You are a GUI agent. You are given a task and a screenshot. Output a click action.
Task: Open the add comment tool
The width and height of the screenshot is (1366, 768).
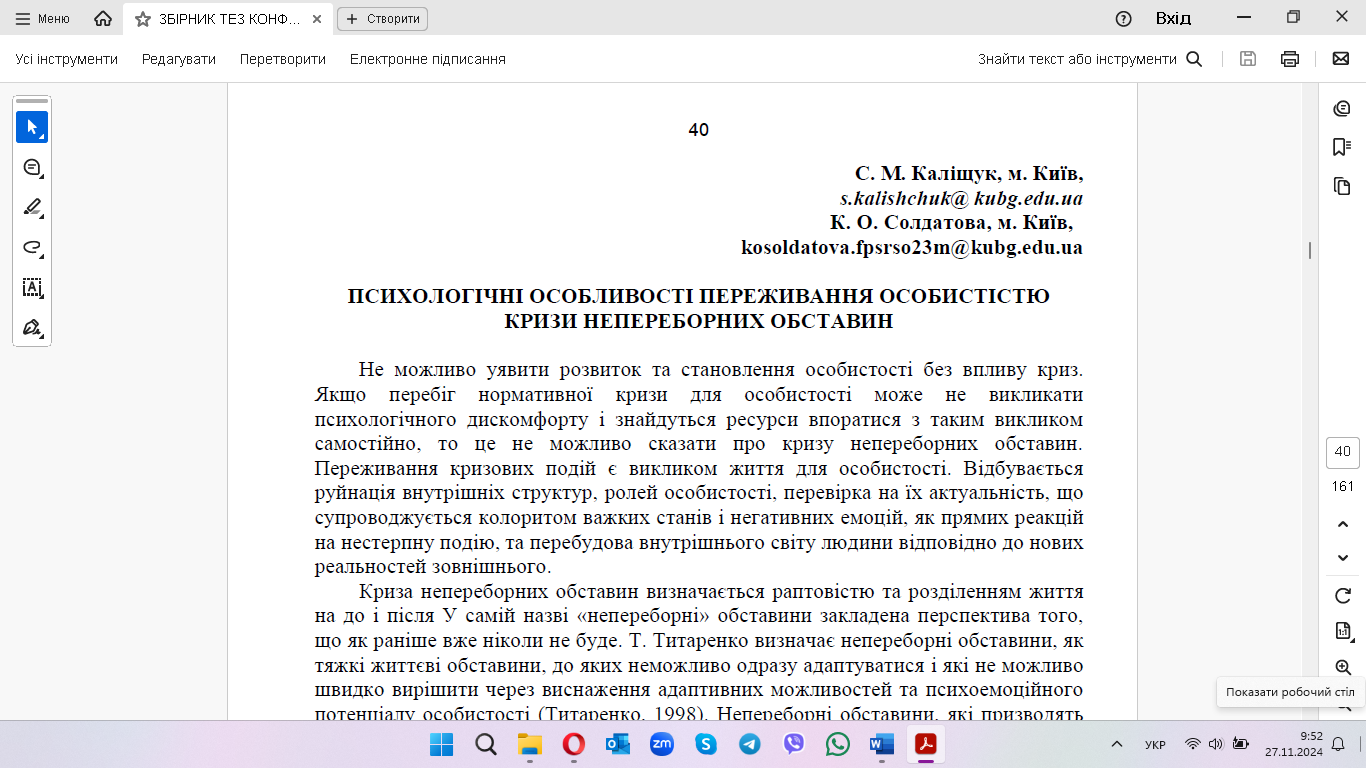(32, 167)
